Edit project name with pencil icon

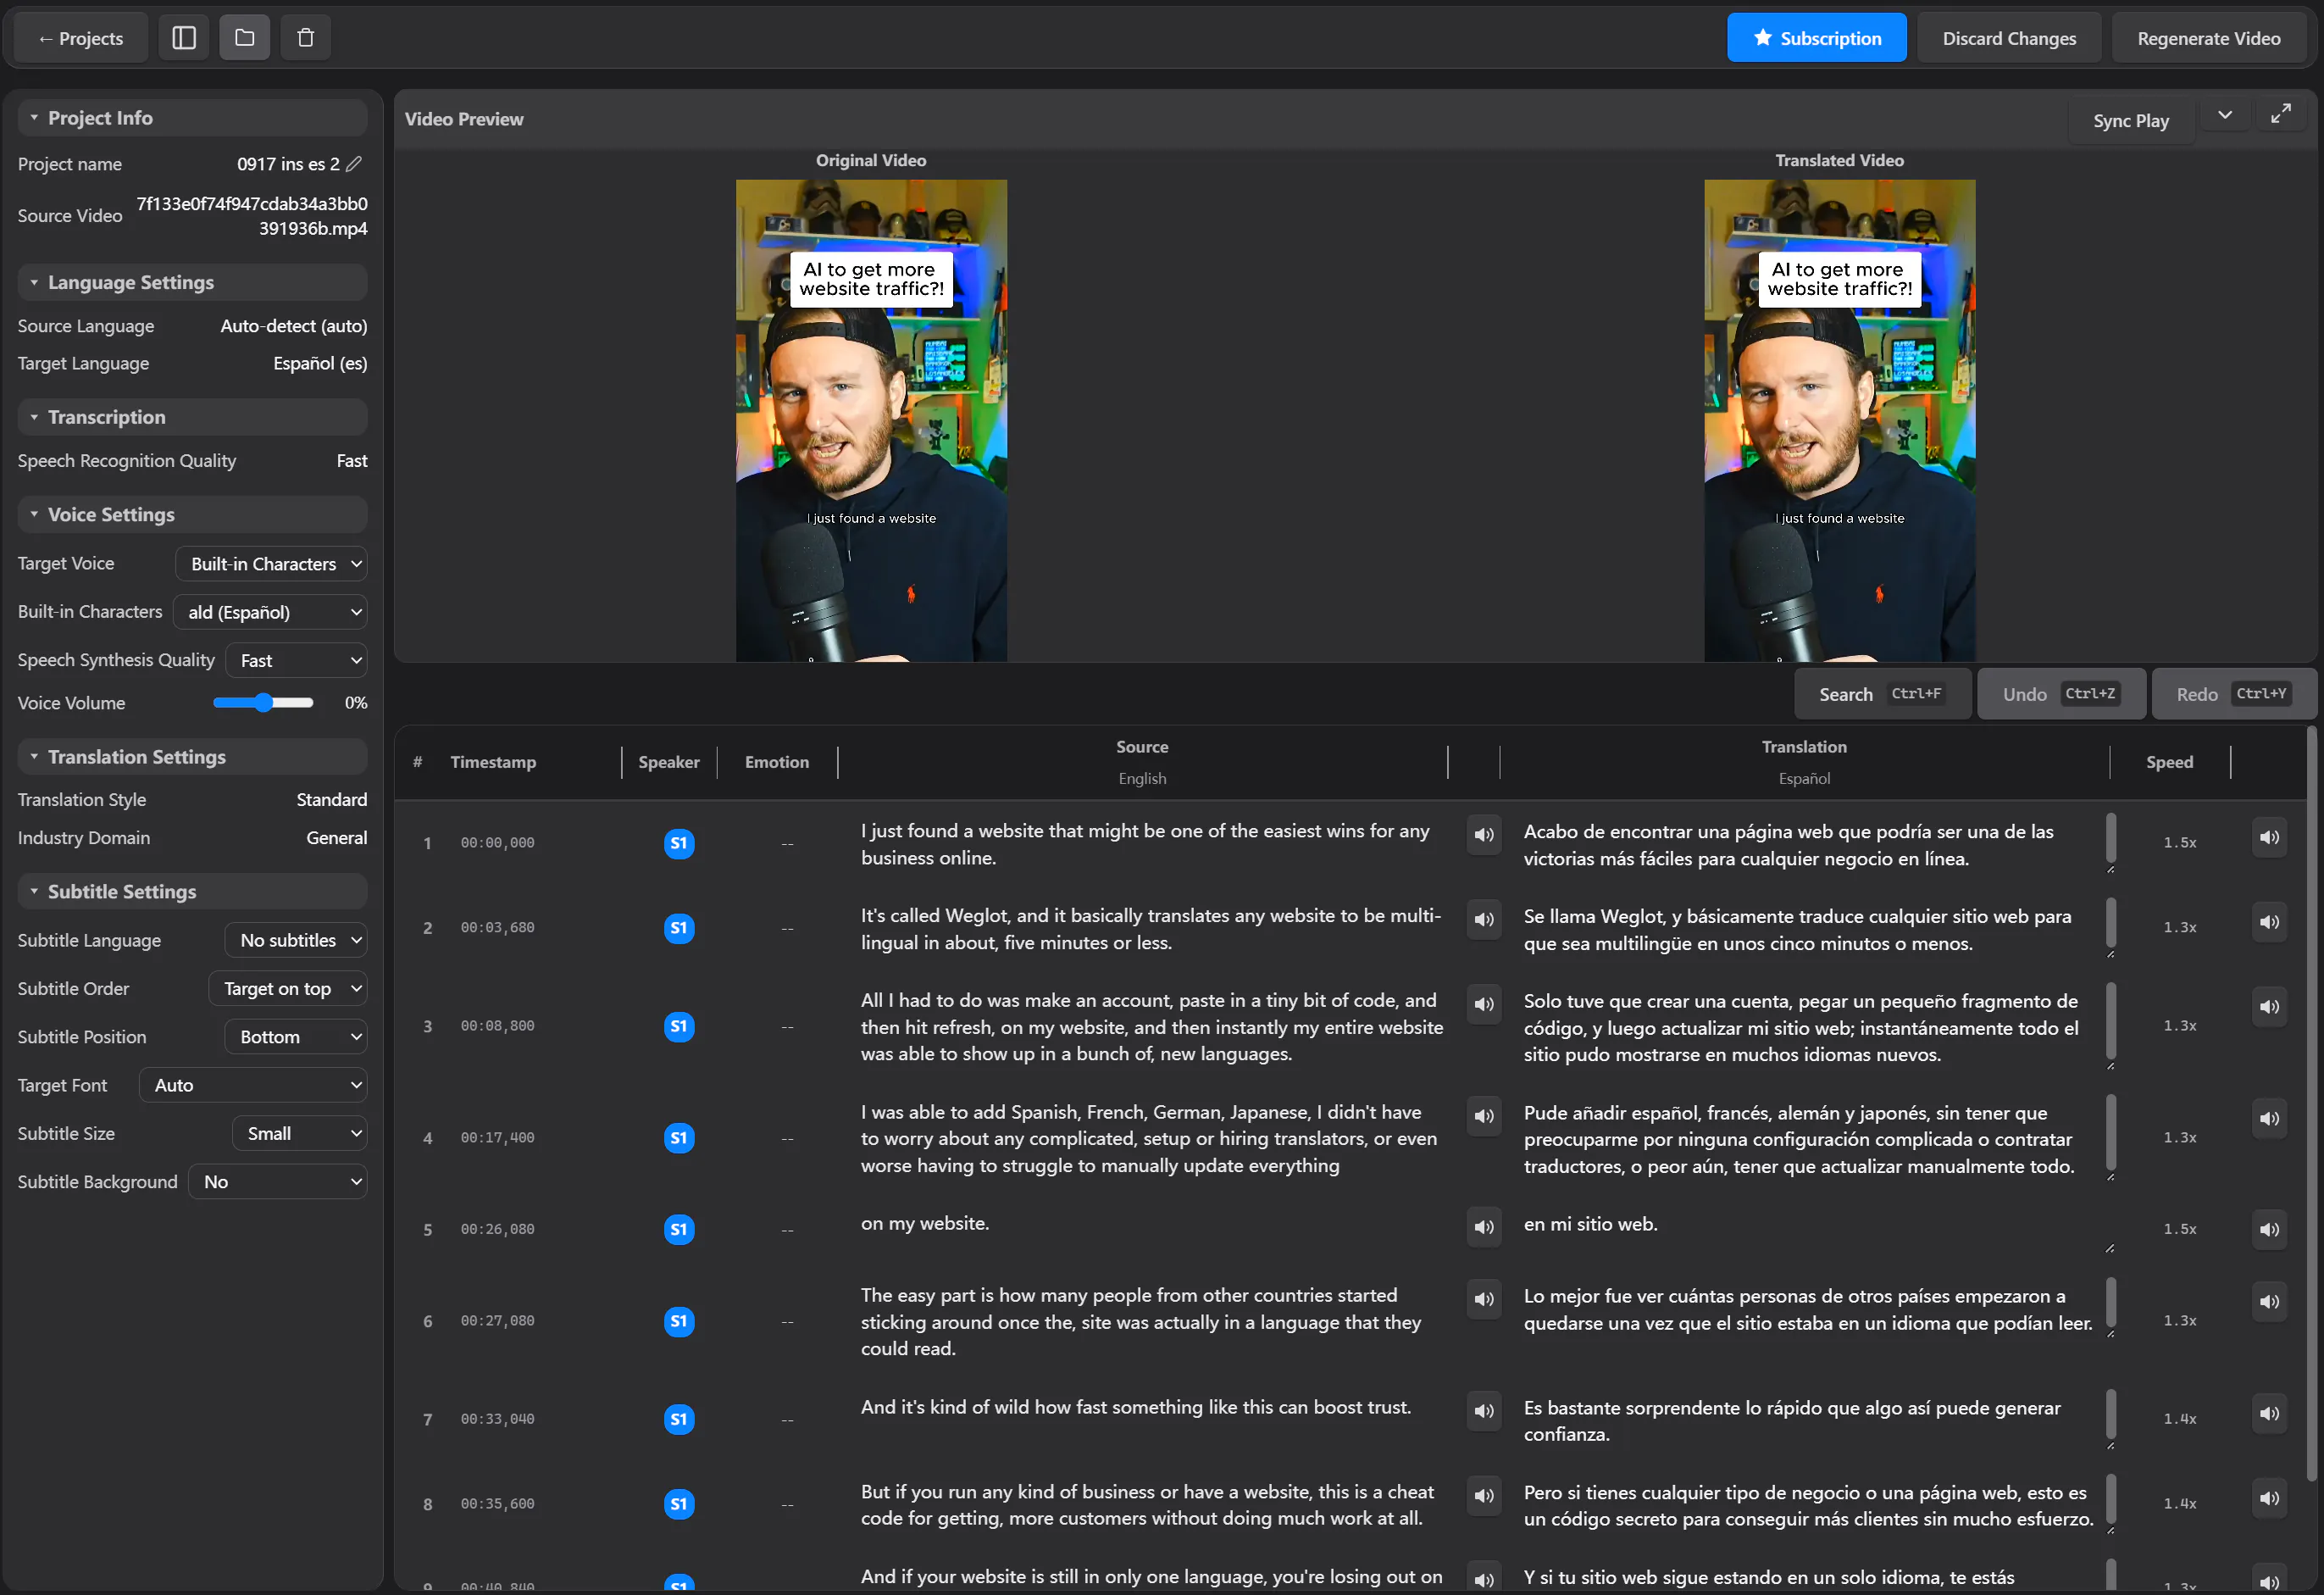click(354, 164)
